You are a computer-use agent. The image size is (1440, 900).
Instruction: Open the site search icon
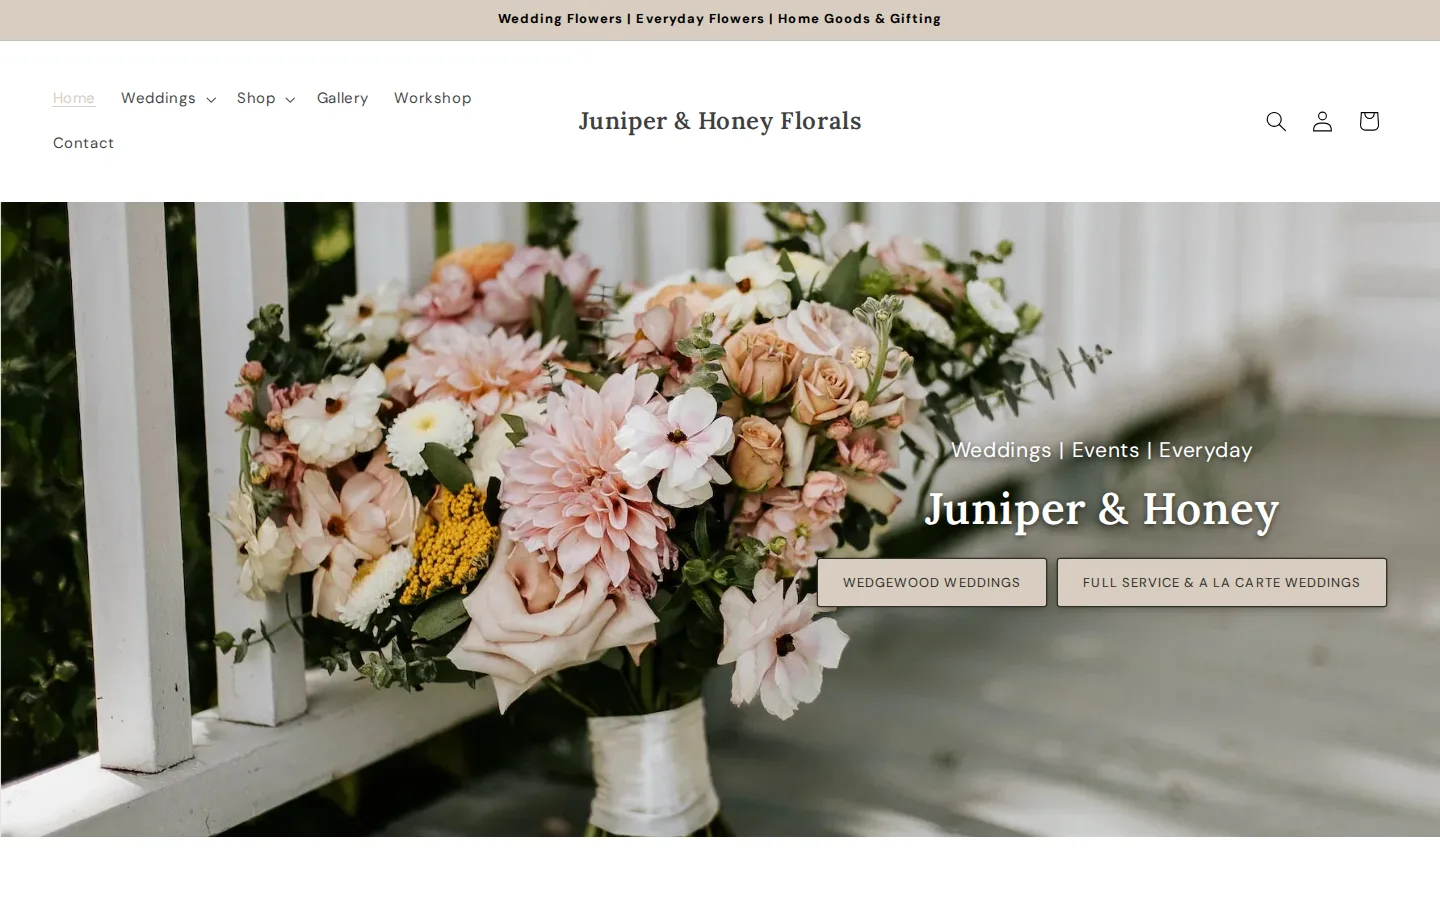1276,121
